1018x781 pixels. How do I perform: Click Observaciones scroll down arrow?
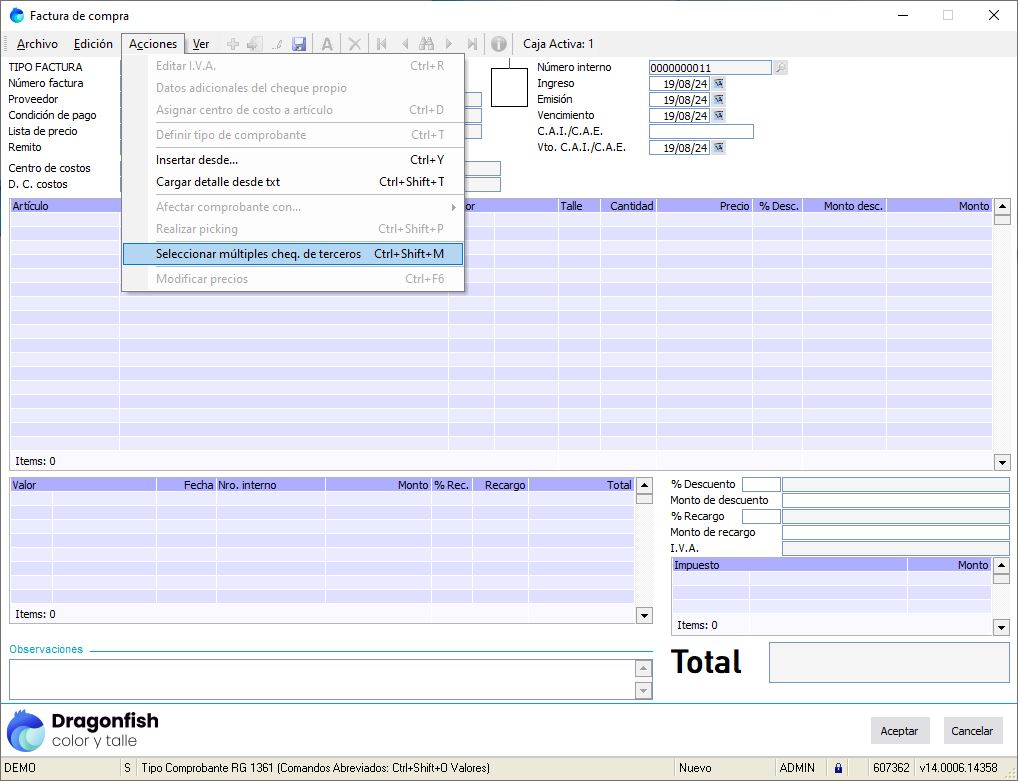tap(643, 690)
